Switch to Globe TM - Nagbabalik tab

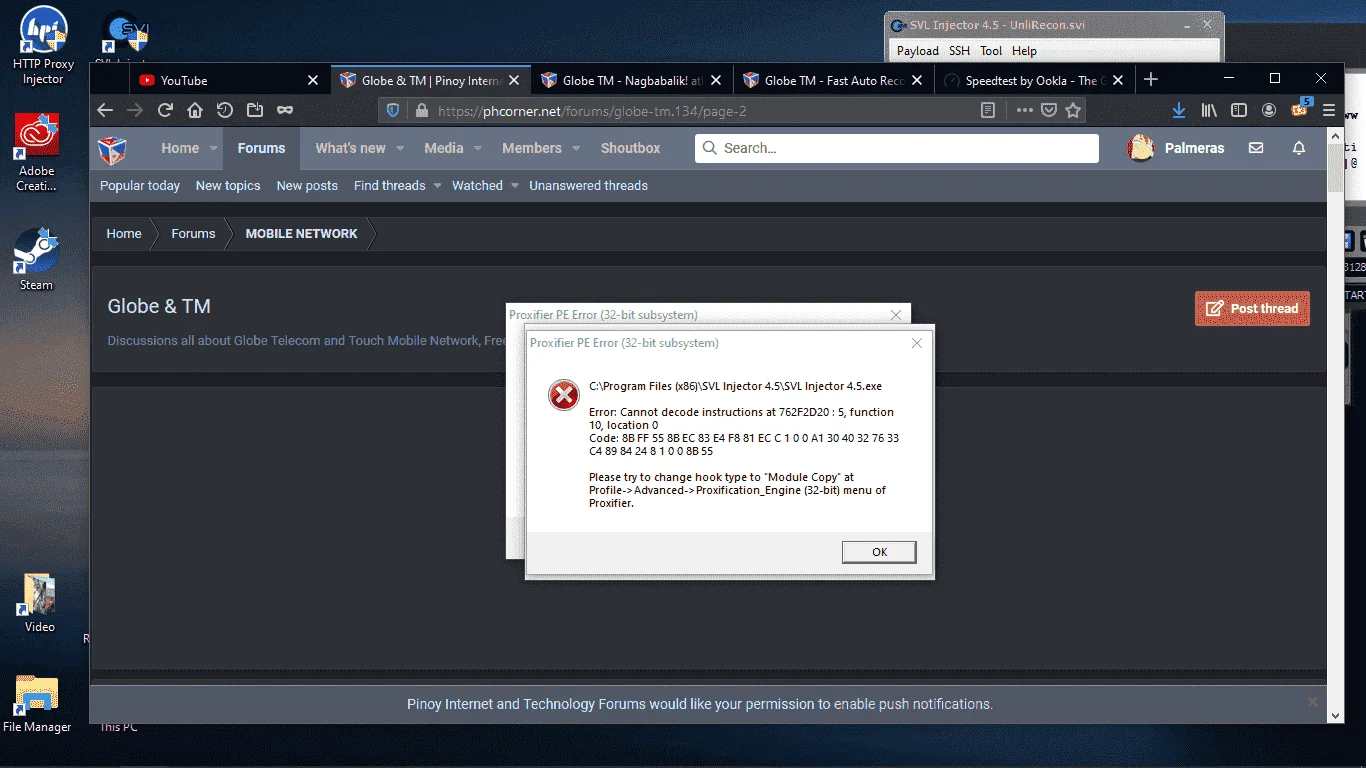click(x=632, y=81)
